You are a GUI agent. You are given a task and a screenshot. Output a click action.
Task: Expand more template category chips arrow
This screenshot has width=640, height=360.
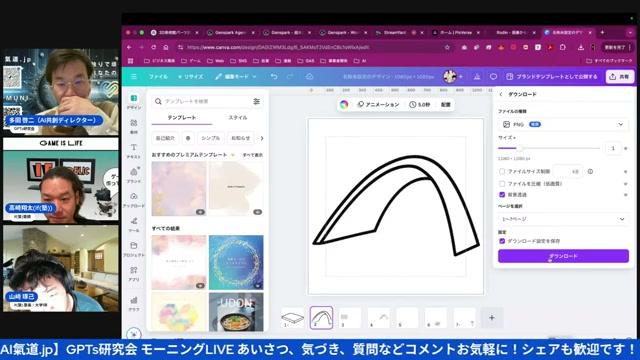[x=262, y=138]
